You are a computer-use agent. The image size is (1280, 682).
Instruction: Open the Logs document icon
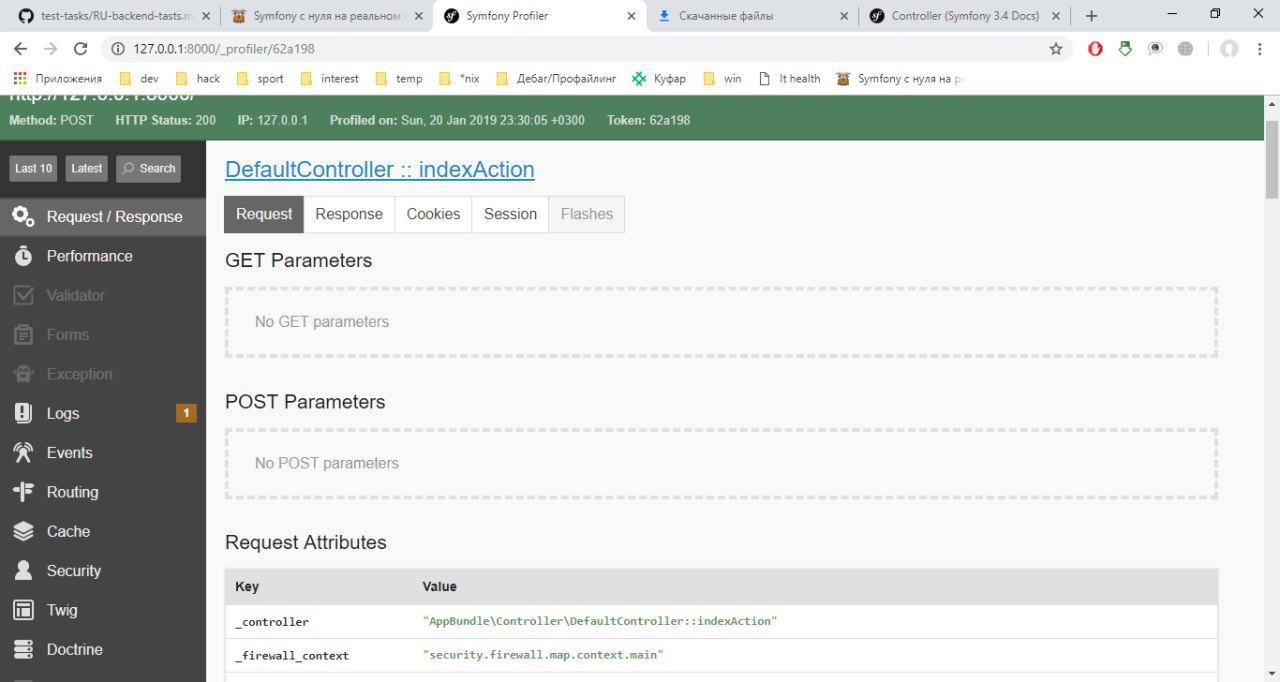tap(23, 413)
